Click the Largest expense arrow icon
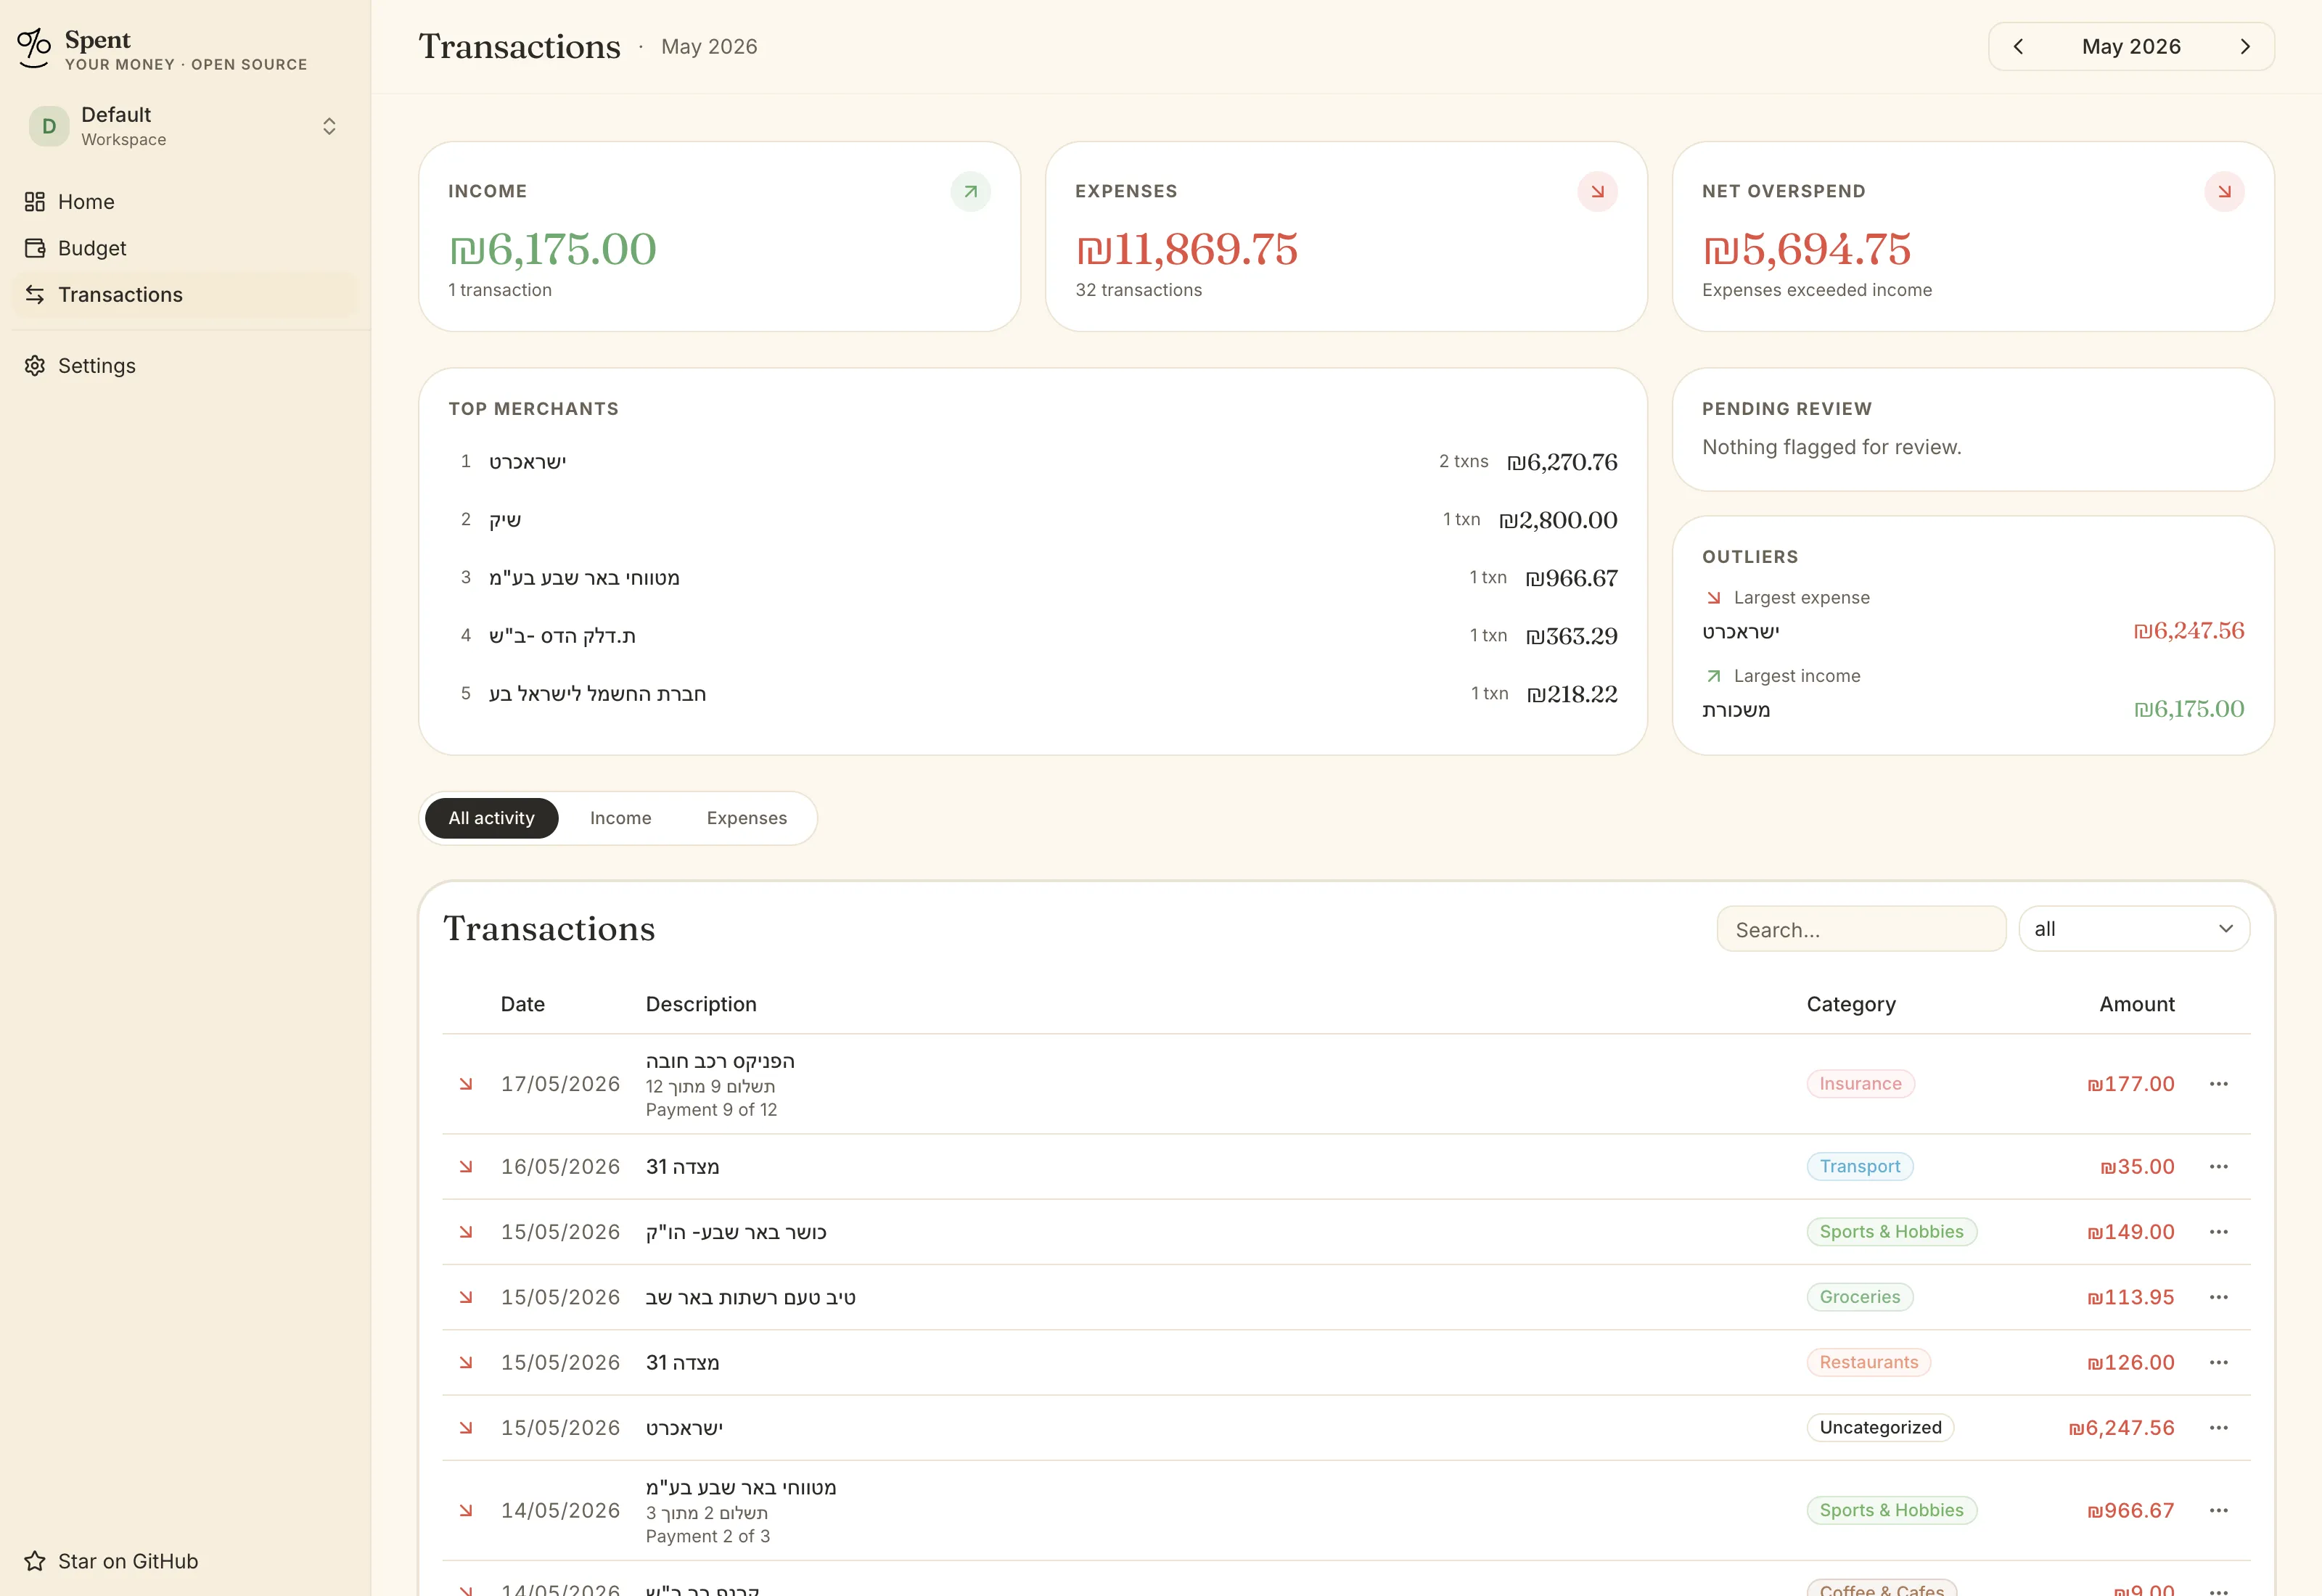Image resolution: width=2322 pixels, height=1596 pixels. 1713,598
